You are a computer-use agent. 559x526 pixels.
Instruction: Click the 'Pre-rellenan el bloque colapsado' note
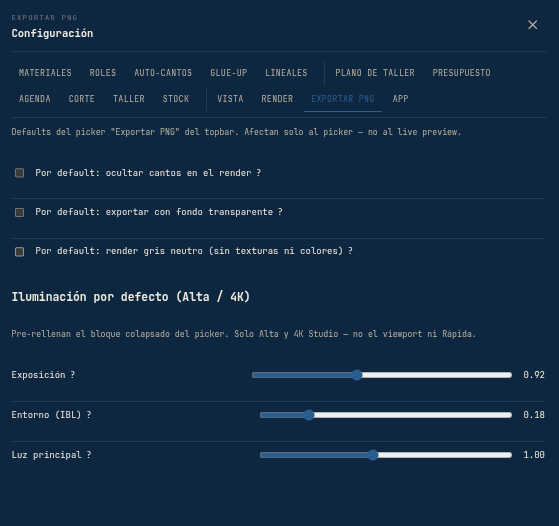point(244,334)
